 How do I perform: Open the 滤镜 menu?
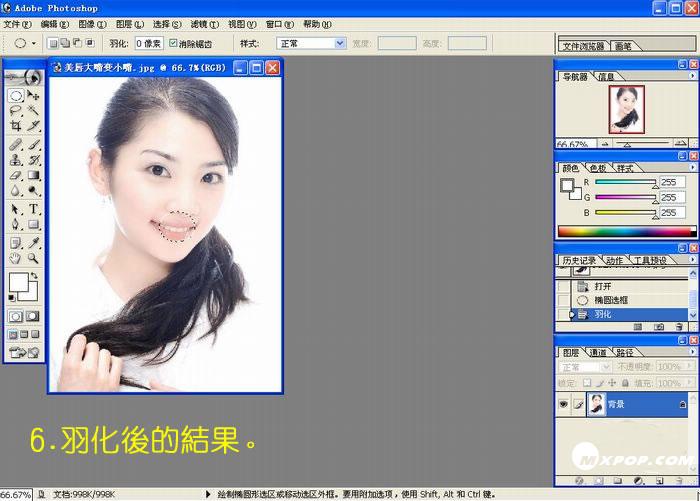tap(204, 24)
